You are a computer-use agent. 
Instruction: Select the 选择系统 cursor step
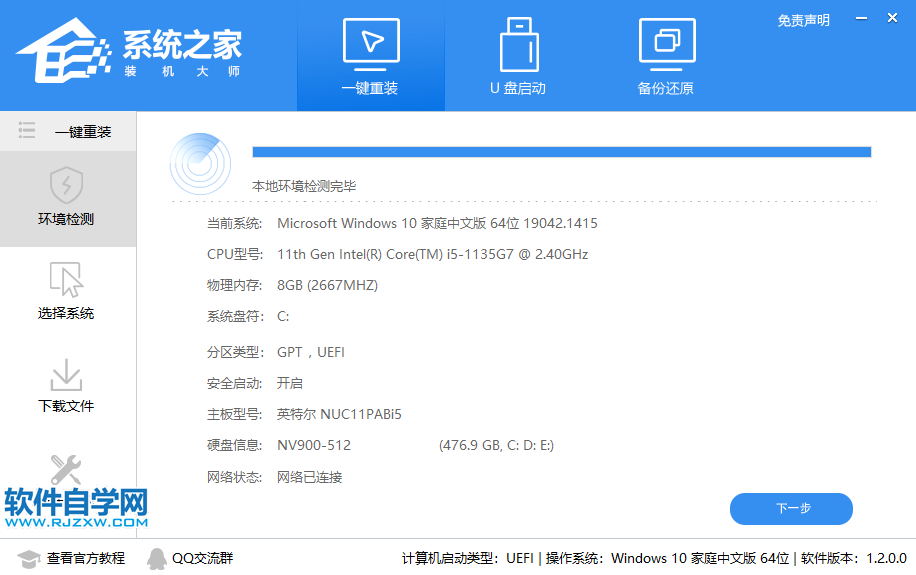coord(68,291)
